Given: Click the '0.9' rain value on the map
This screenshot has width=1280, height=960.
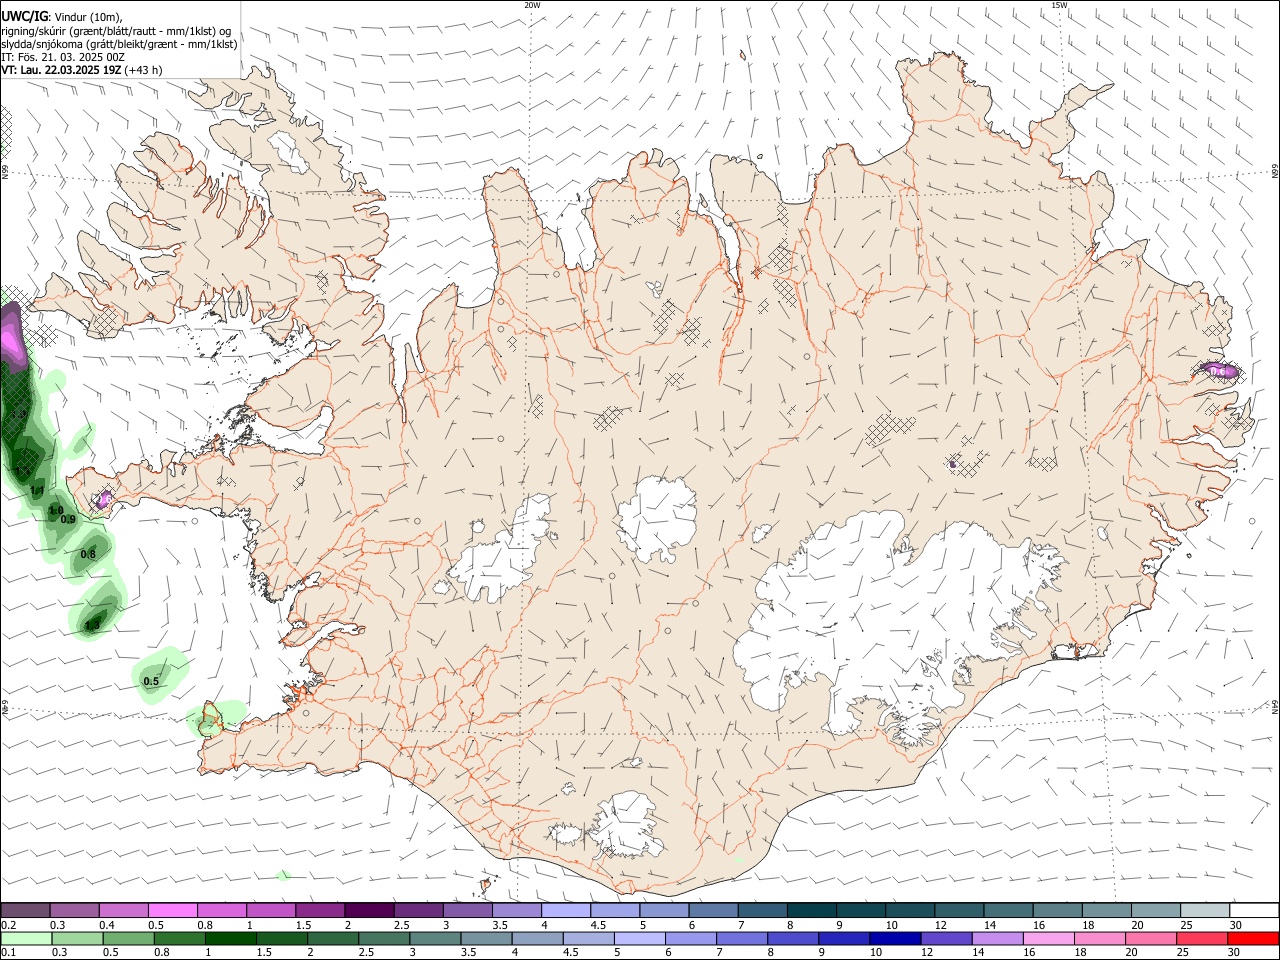Looking at the screenshot, I should tap(68, 520).
